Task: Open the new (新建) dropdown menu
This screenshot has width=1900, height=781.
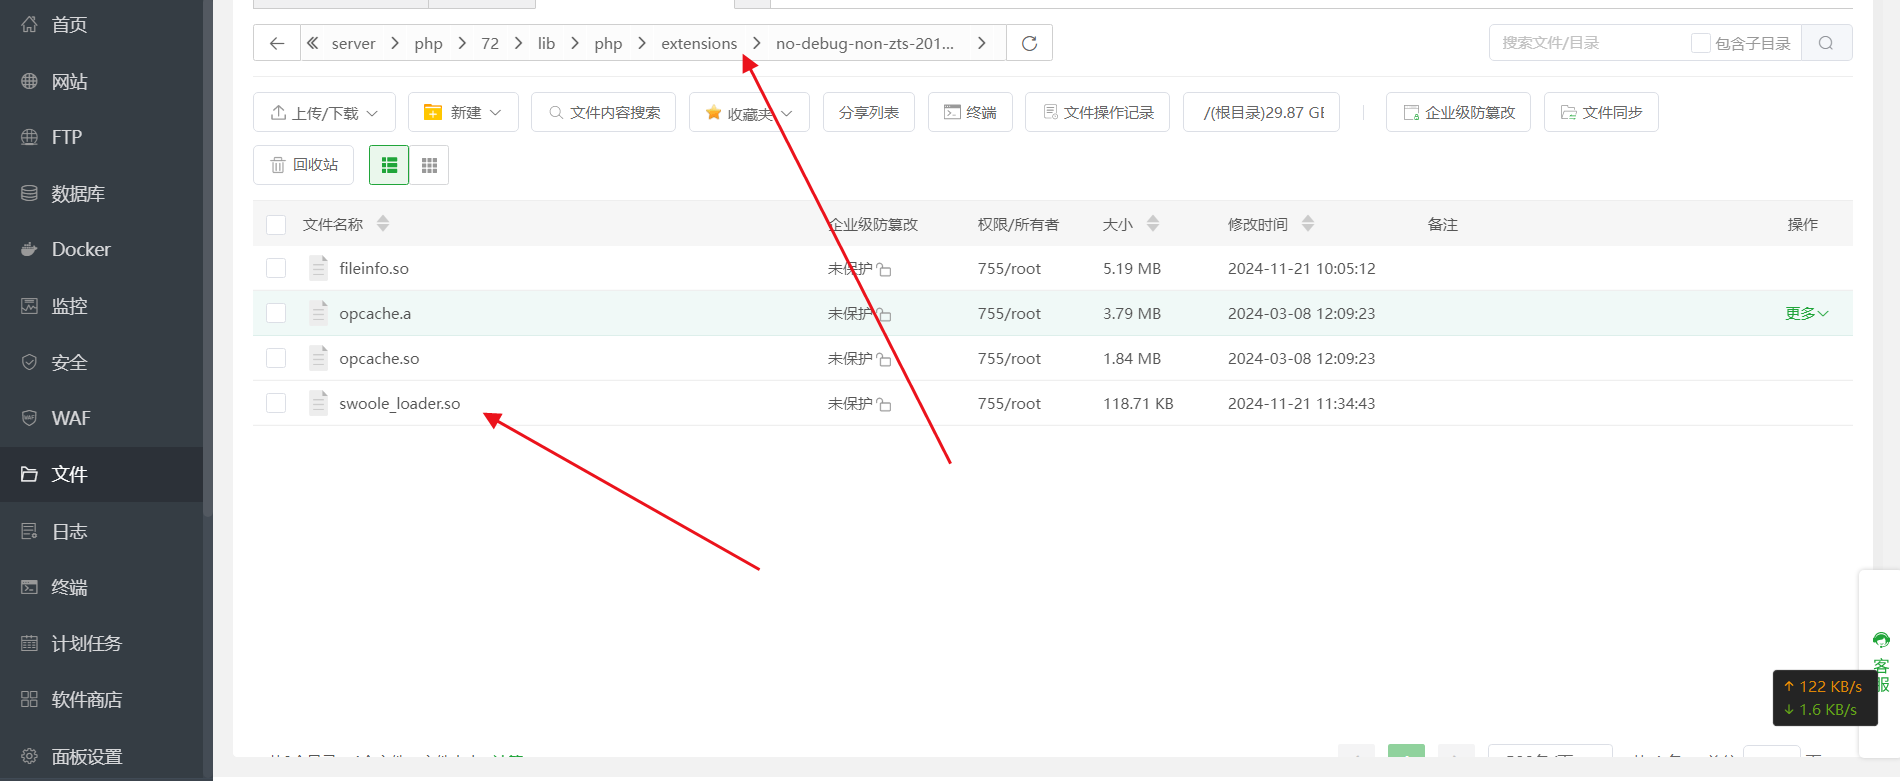Action: [463, 112]
